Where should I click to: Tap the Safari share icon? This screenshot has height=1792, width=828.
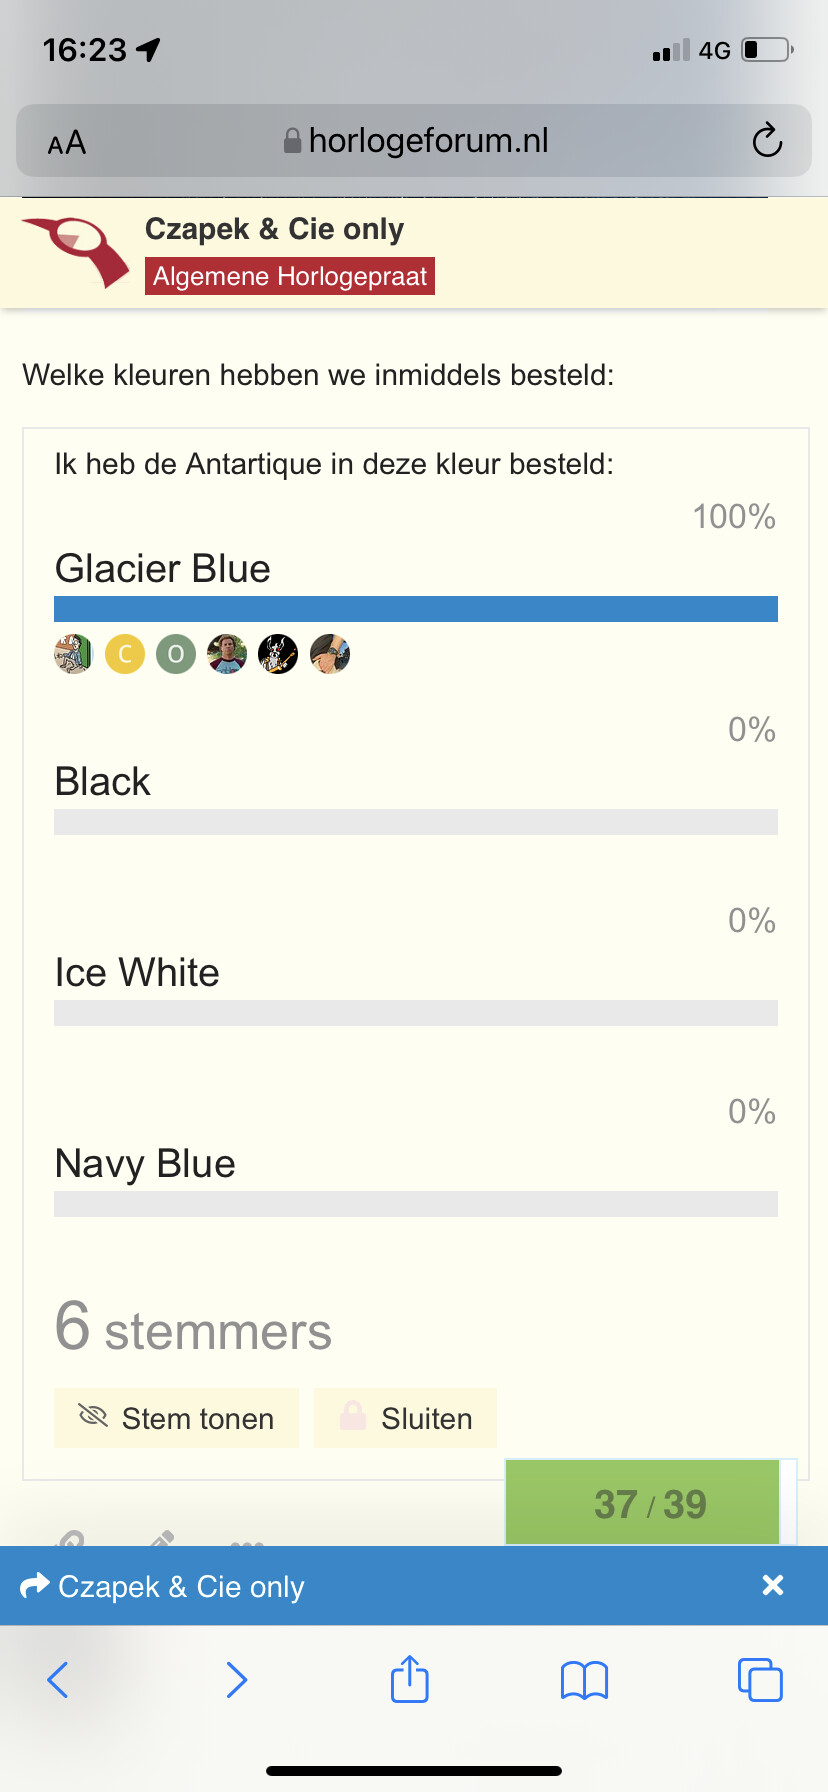410,1679
